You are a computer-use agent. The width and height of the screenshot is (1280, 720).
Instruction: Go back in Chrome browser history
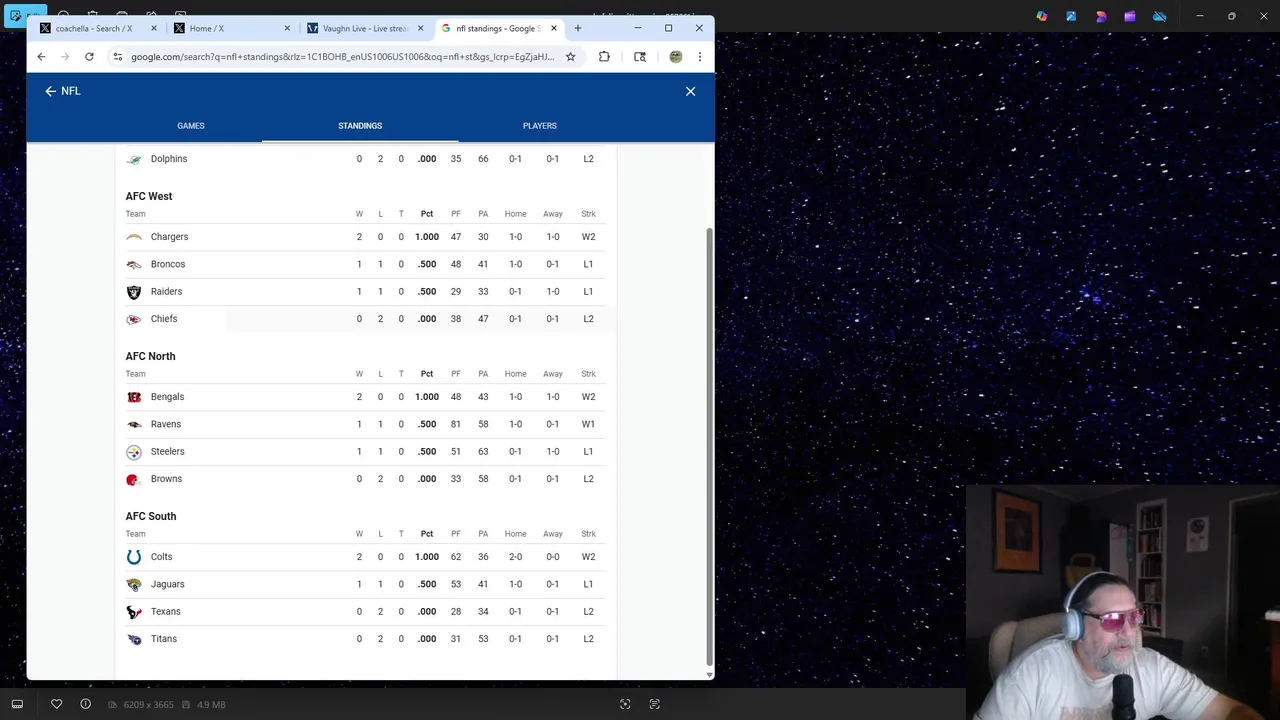(x=41, y=57)
